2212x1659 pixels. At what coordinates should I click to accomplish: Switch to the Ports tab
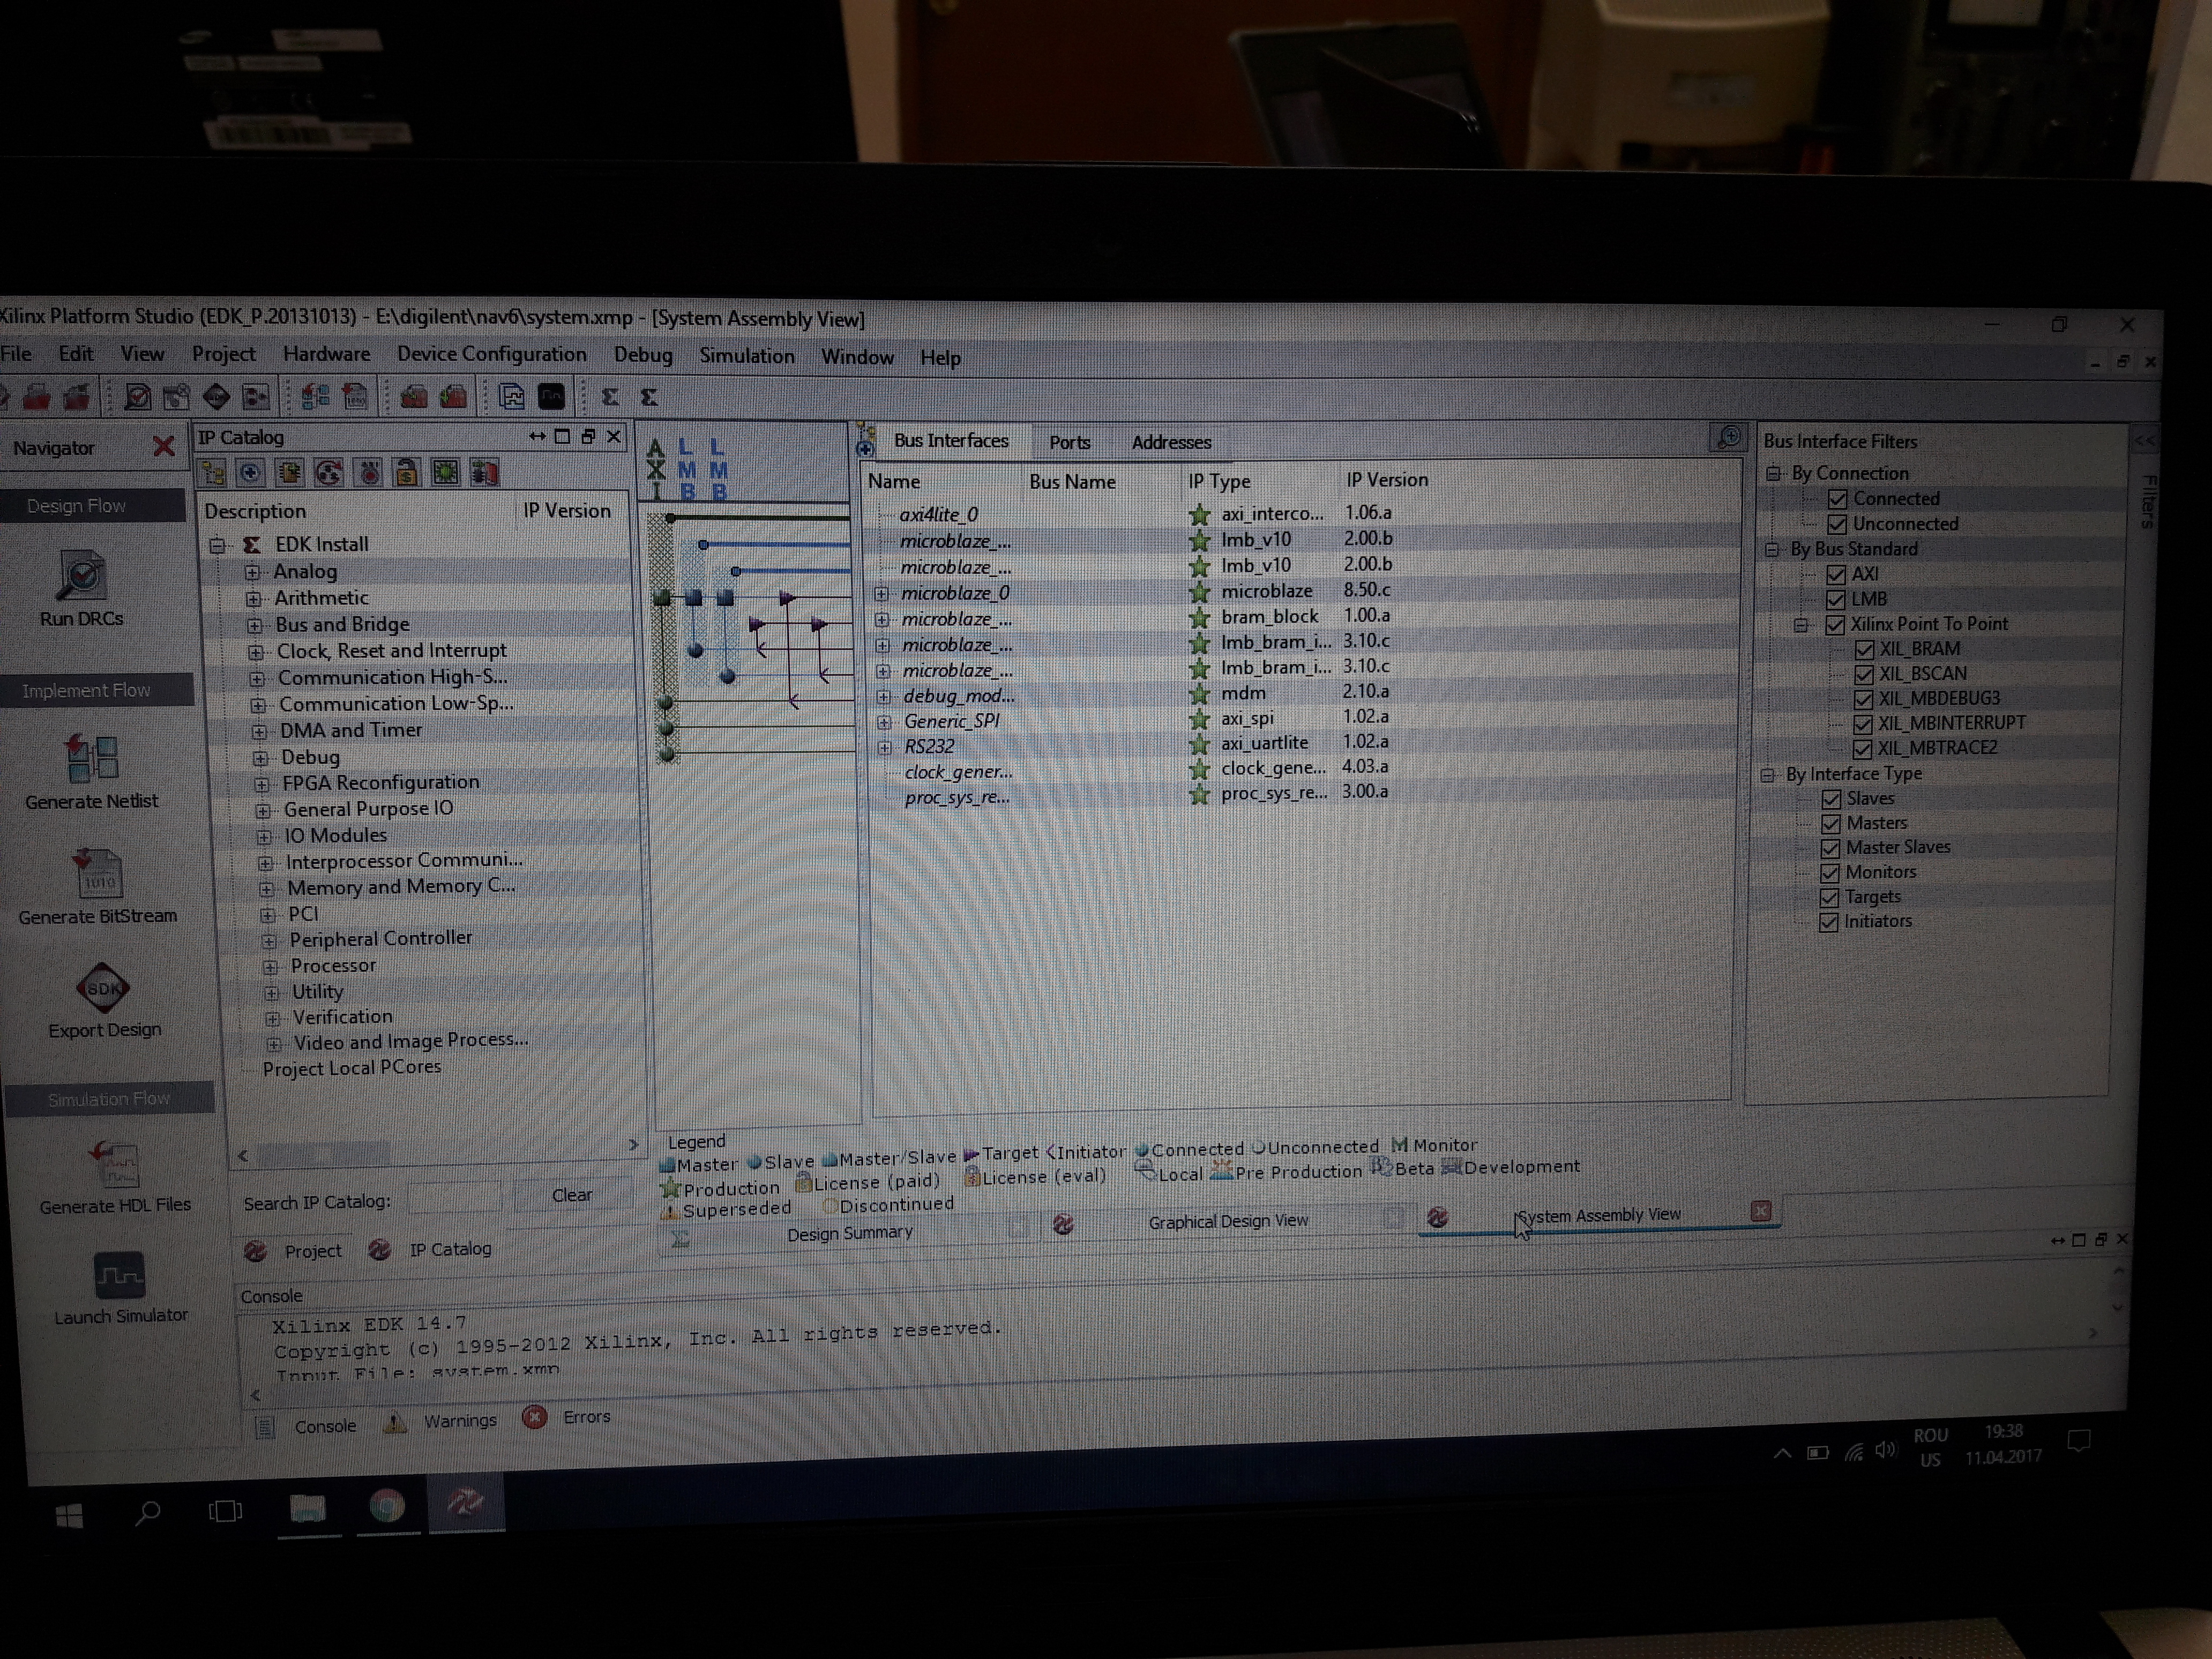[1069, 442]
